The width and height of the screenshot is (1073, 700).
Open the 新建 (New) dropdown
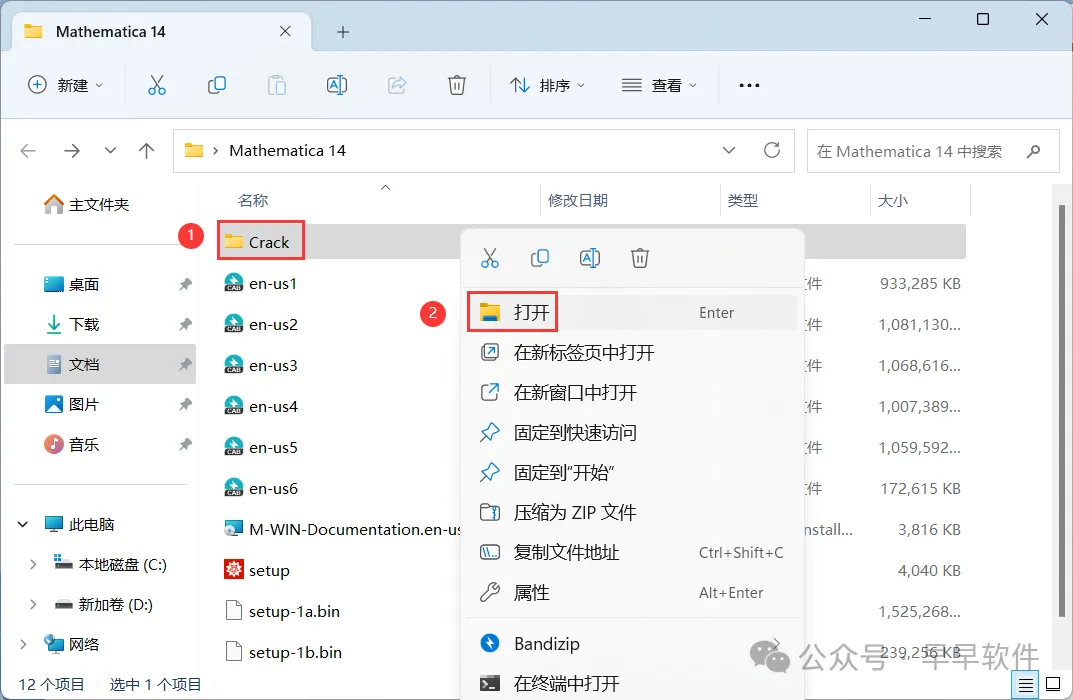click(x=66, y=85)
